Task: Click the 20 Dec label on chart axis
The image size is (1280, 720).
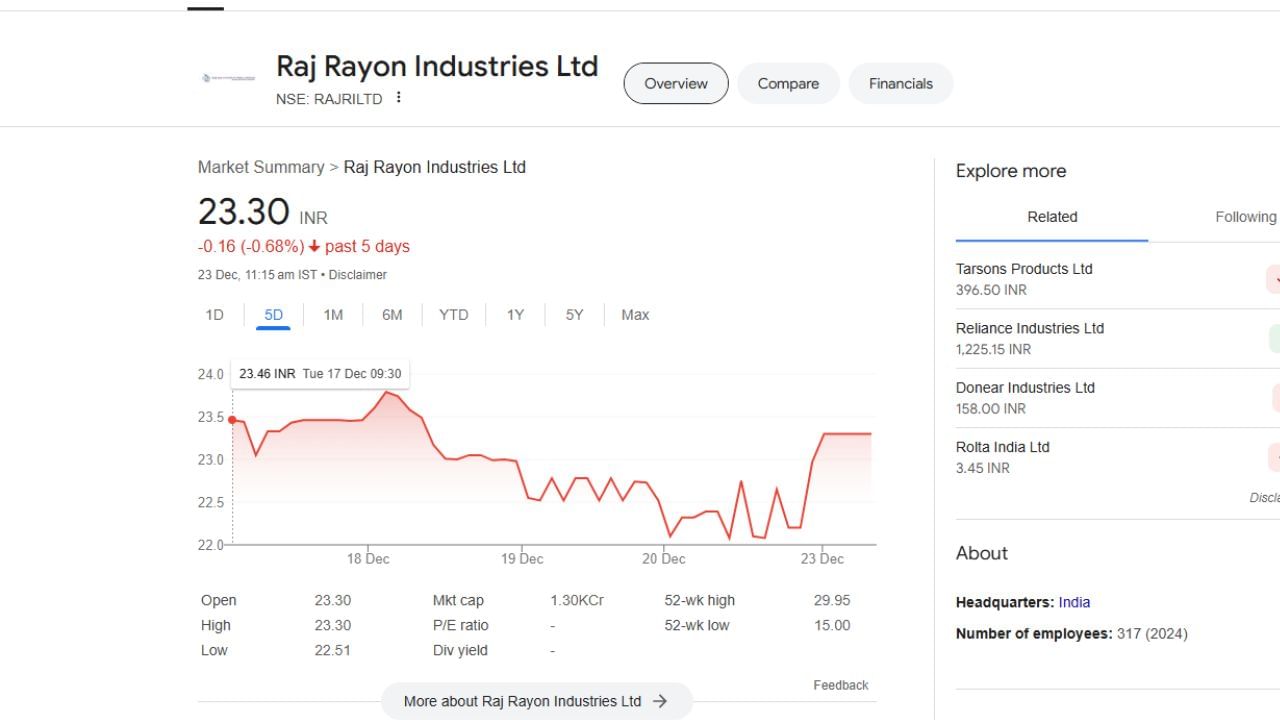Action: pyautogui.click(x=664, y=559)
